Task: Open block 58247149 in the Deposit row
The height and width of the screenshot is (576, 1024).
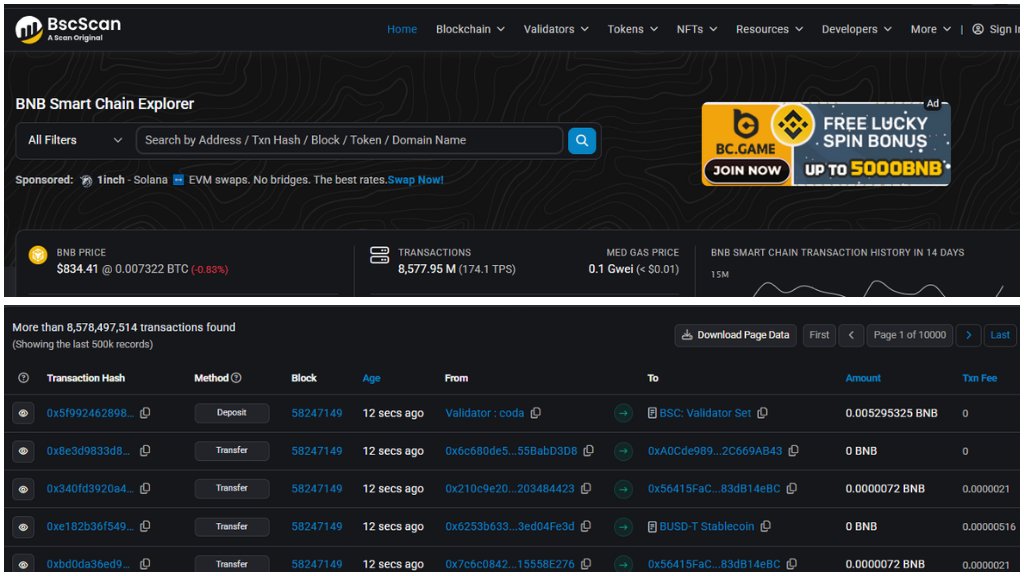Action: pyautogui.click(x=317, y=413)
